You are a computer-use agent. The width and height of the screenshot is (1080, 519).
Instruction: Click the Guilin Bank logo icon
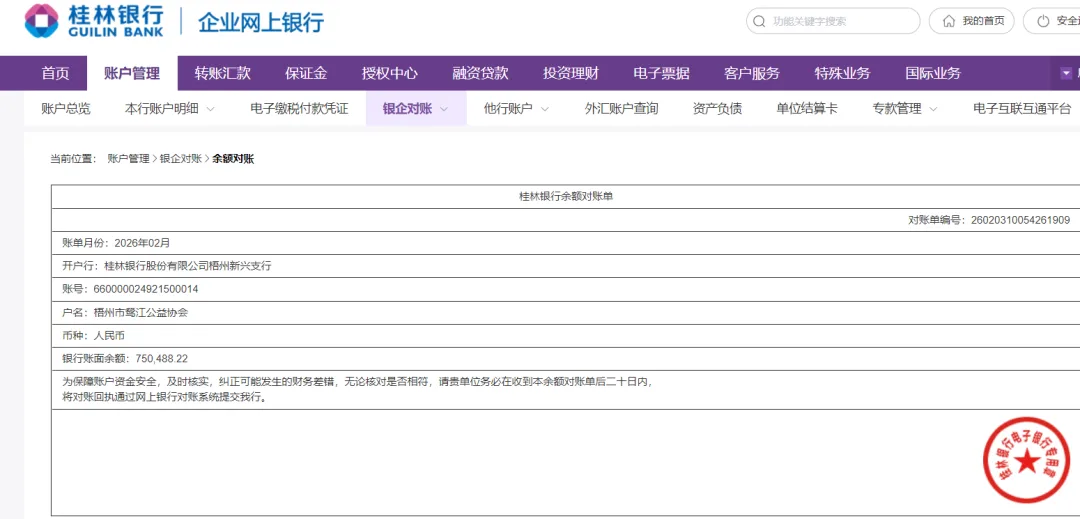click(41, 21)
